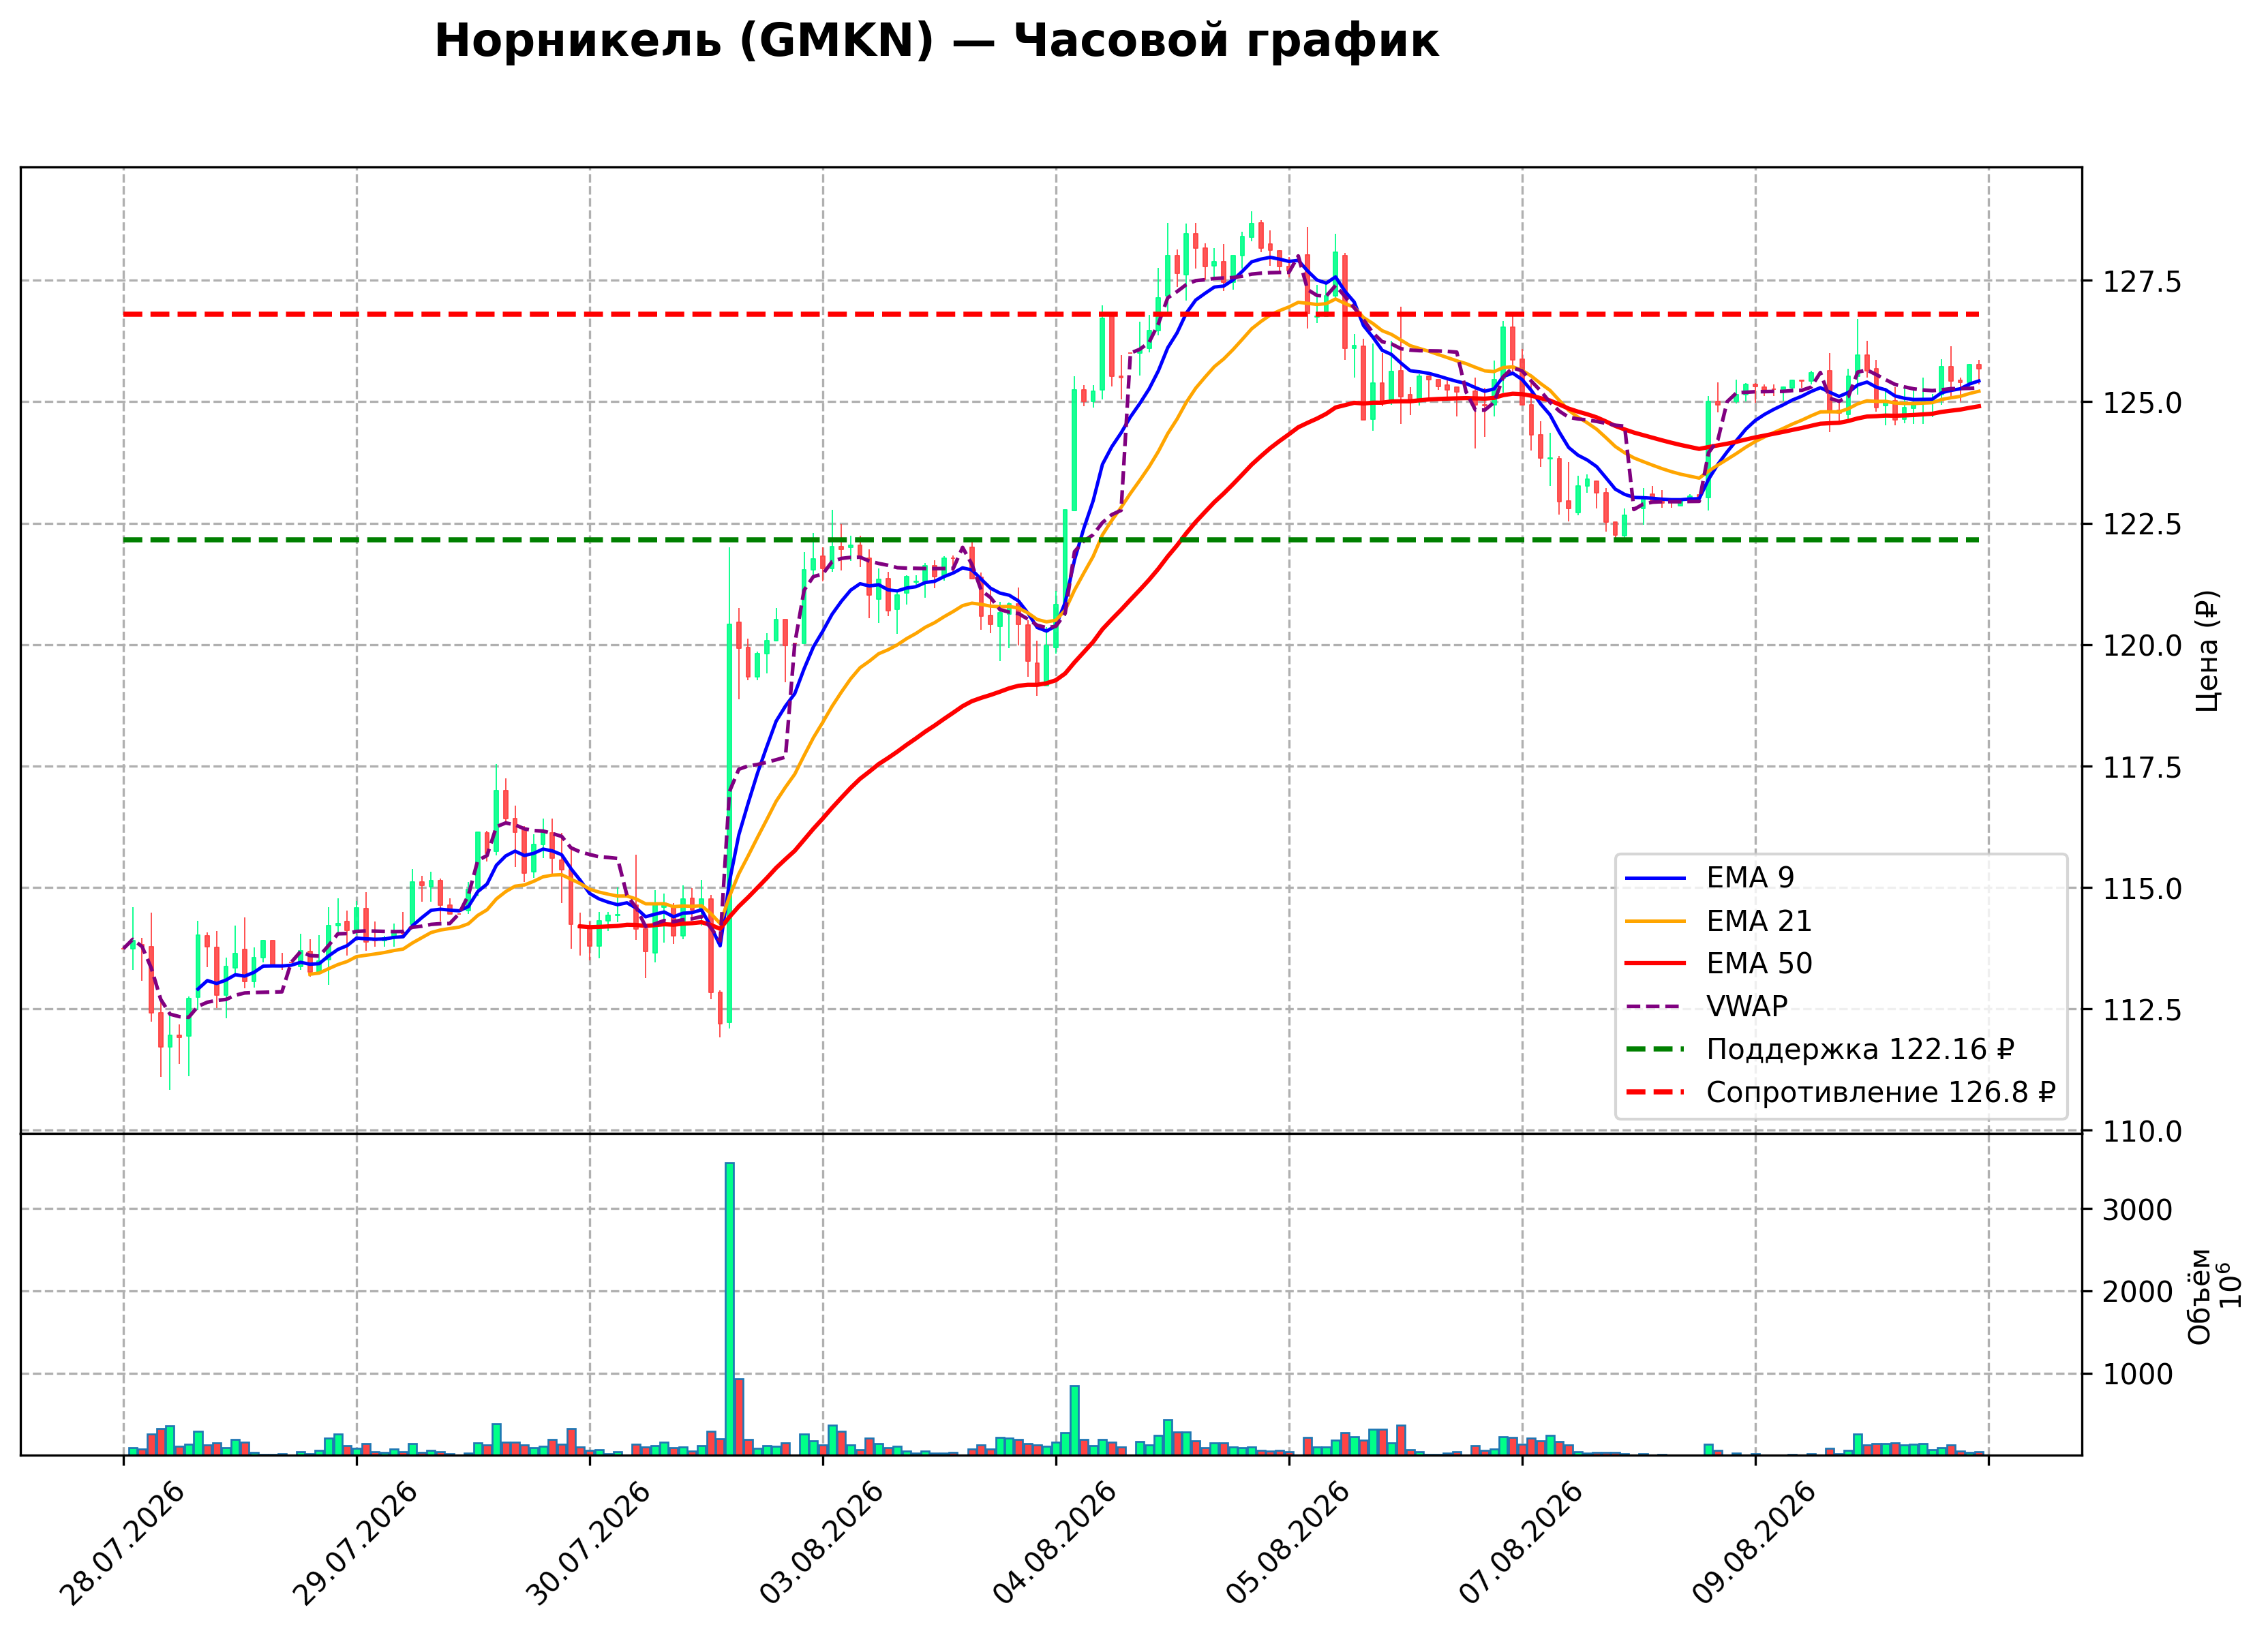The image size is (2268, 1631).
Task: Click the date label 29.07.2026
Action: [356, 1544]
